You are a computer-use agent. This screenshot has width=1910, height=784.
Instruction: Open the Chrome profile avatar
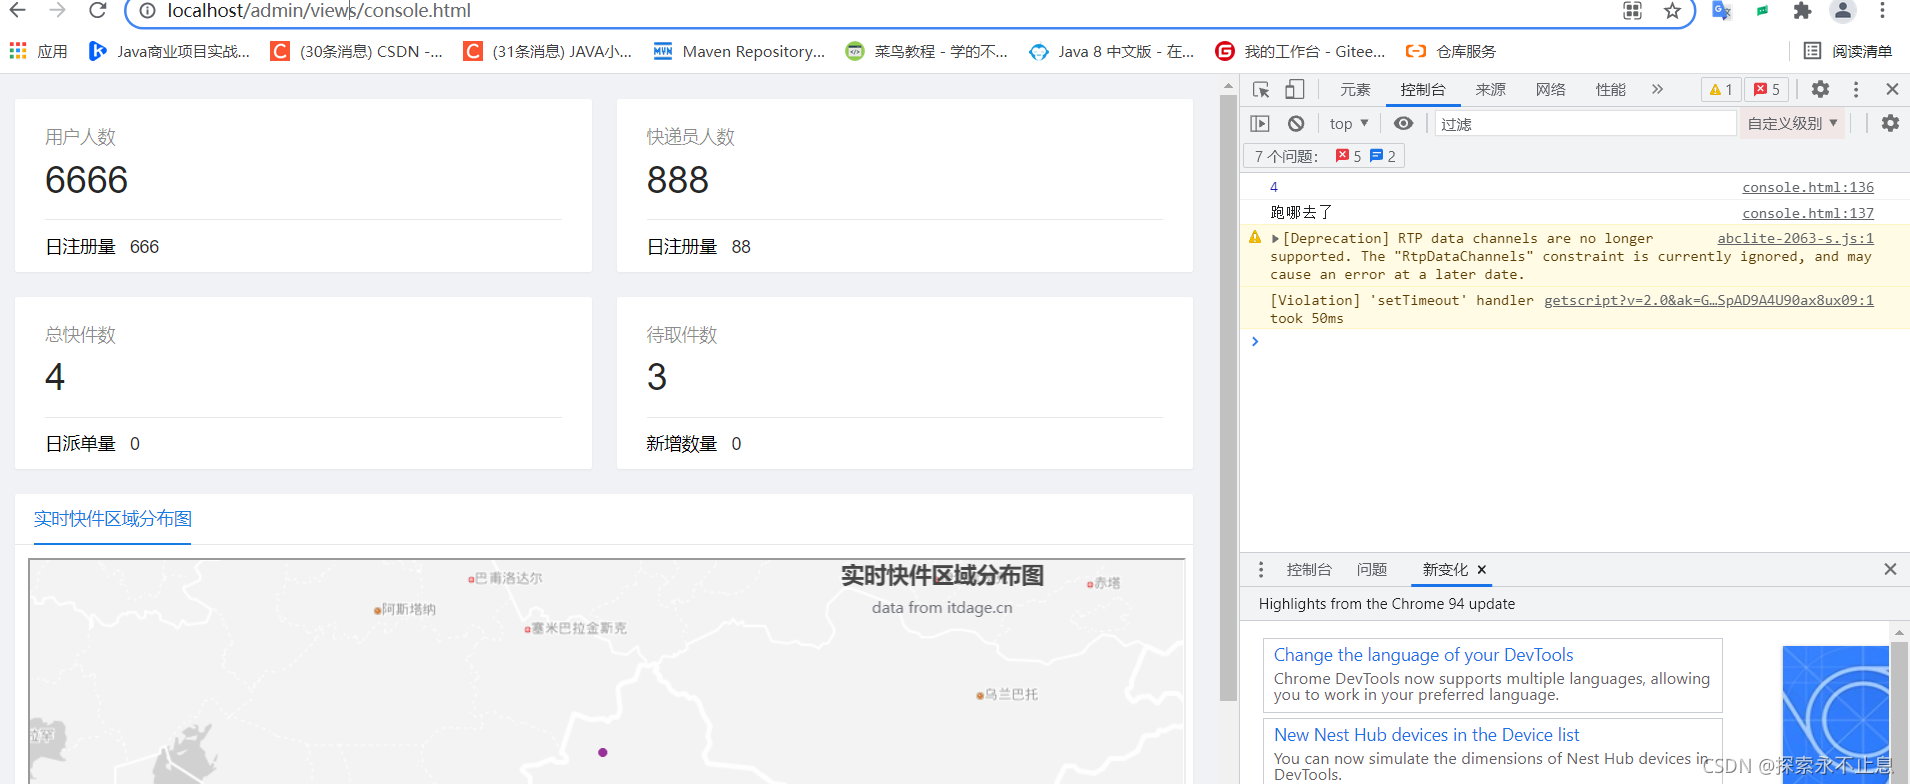(1842, 11)
